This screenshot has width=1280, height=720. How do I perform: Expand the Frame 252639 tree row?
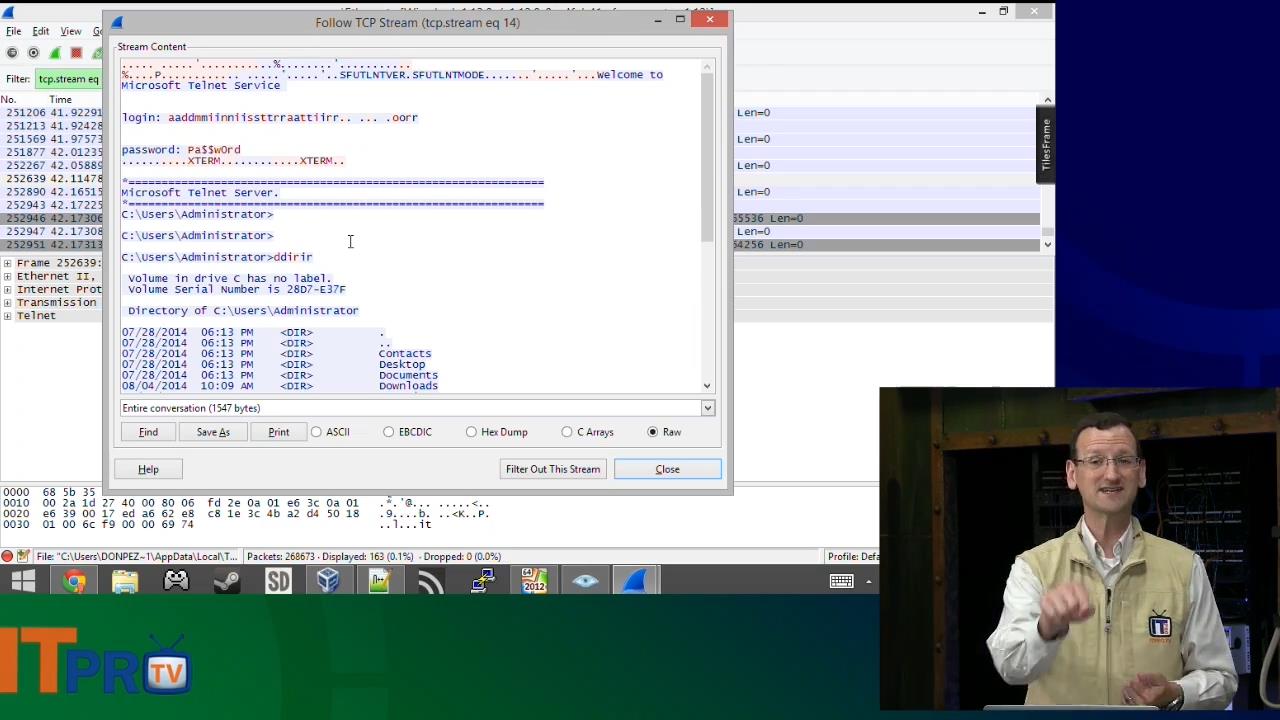(7, 263)
